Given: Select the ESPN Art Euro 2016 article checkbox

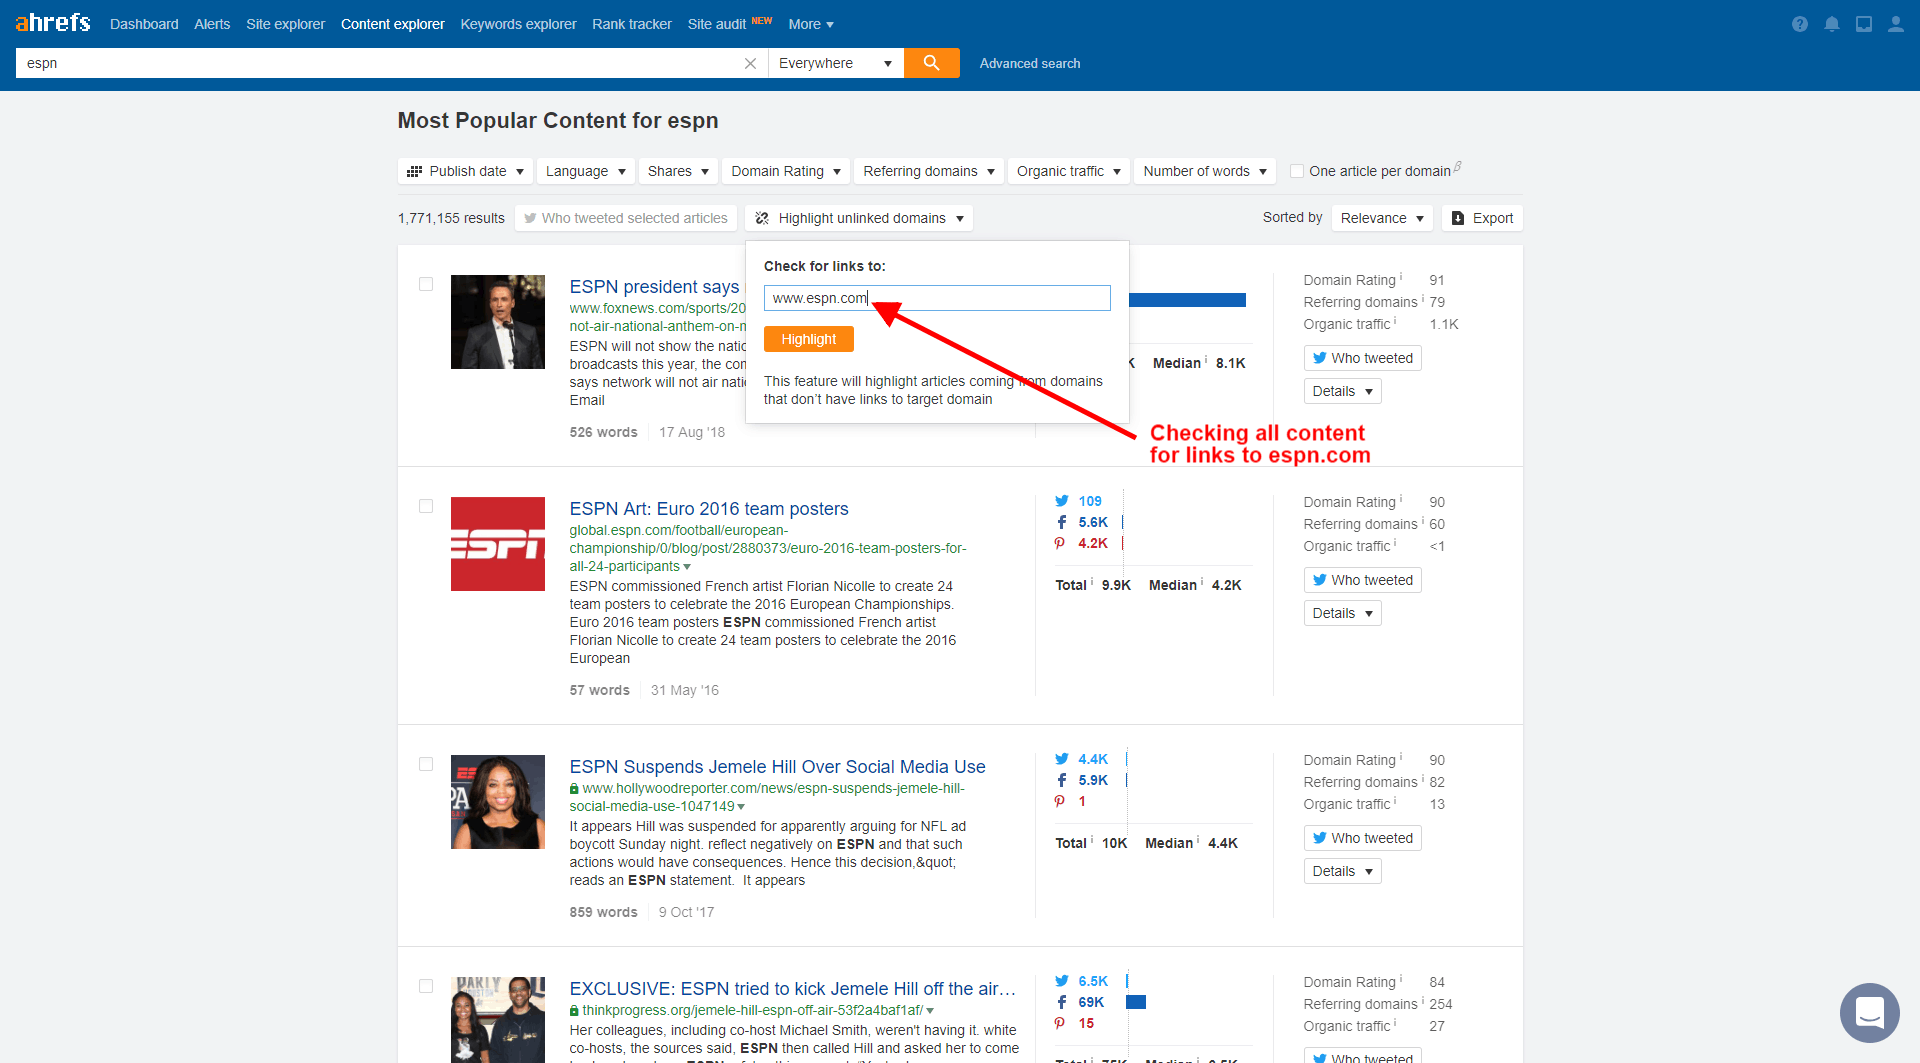Looking at the screenshot, I should click(x=426, y=506).
